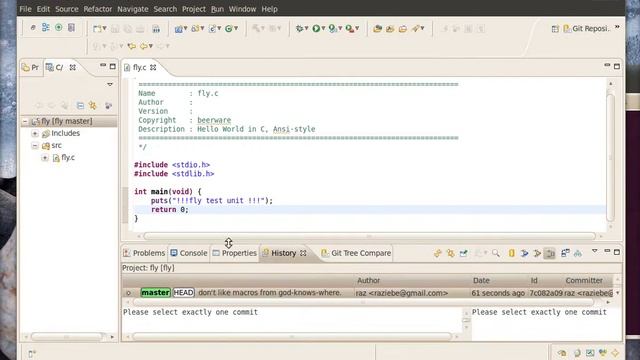Switch to the Properties tab
This screenshot has height=360, width=640.
235,253
